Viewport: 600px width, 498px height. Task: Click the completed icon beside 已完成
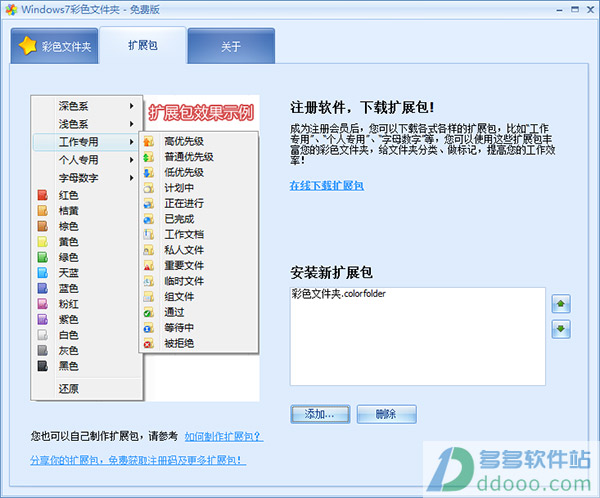(x=148, y=219)
